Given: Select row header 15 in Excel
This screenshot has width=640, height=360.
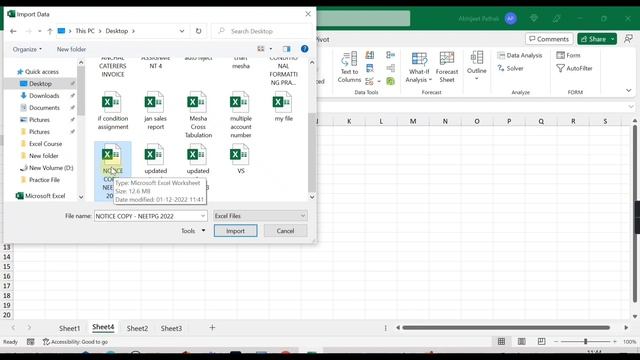Looking at the screenshot, I should pos(7,267).
